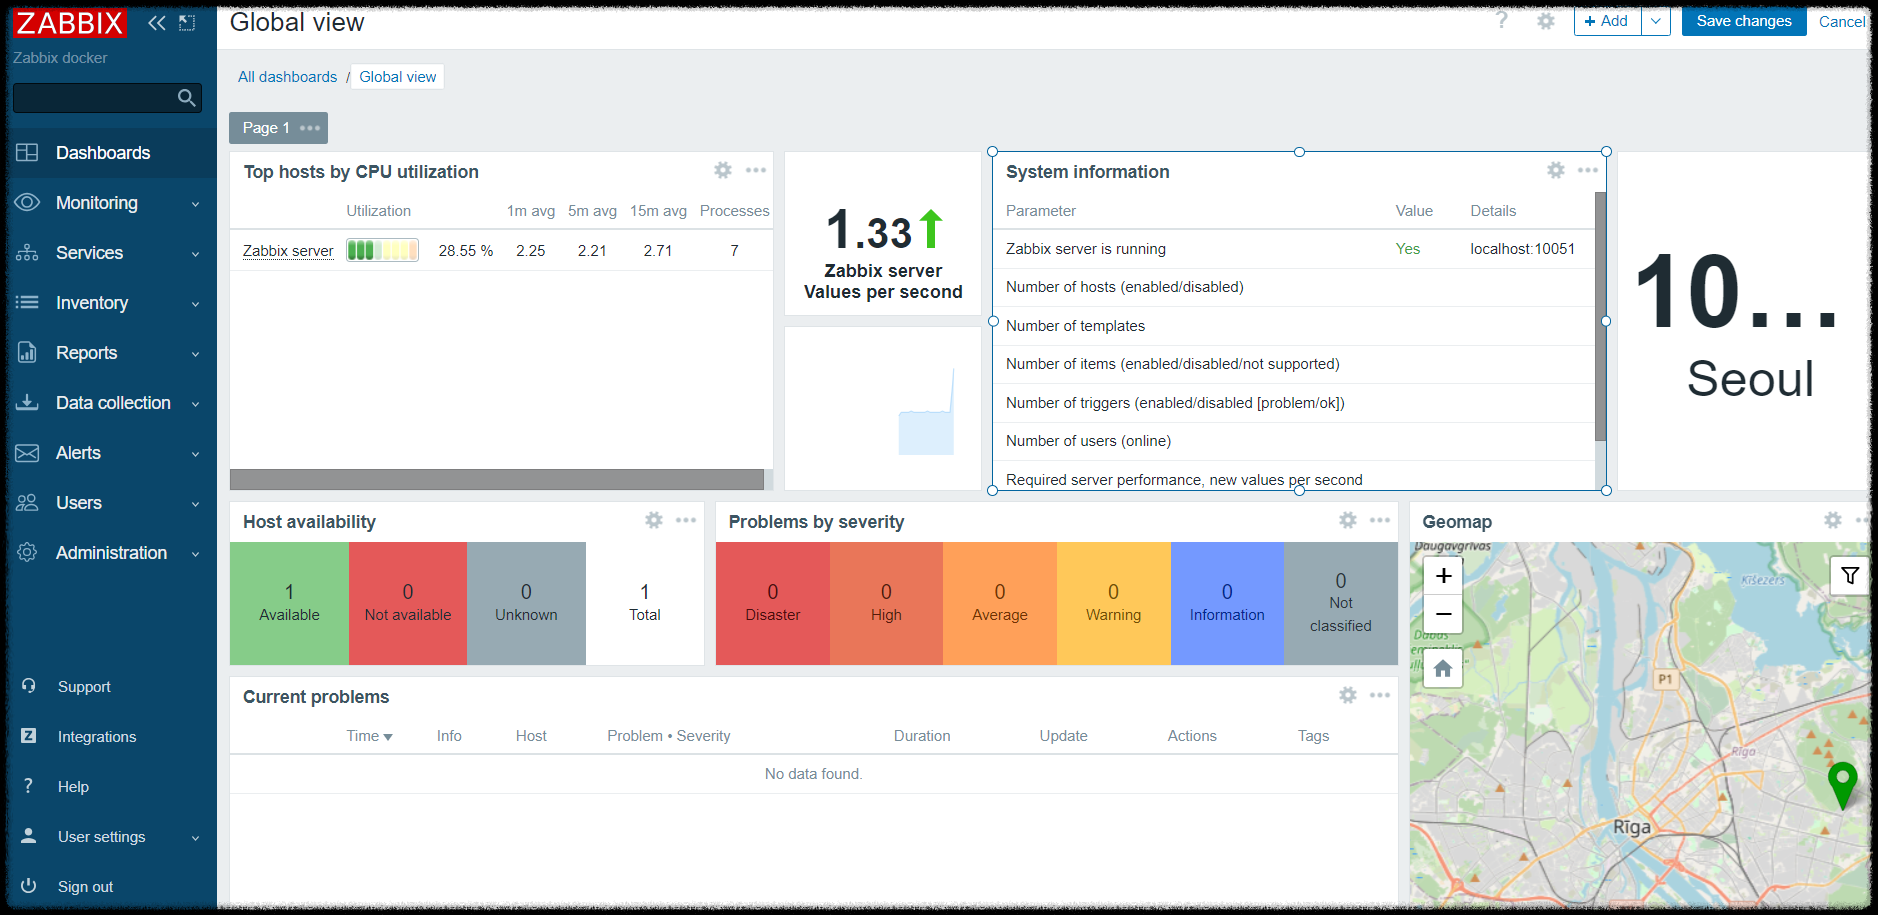Click the gray Unknown tile

(526, 604)
